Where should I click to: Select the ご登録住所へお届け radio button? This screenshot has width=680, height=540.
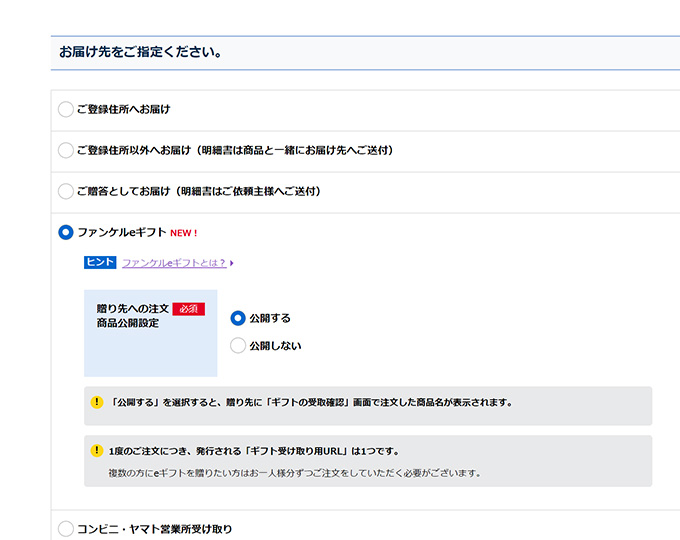pos(66,109)
